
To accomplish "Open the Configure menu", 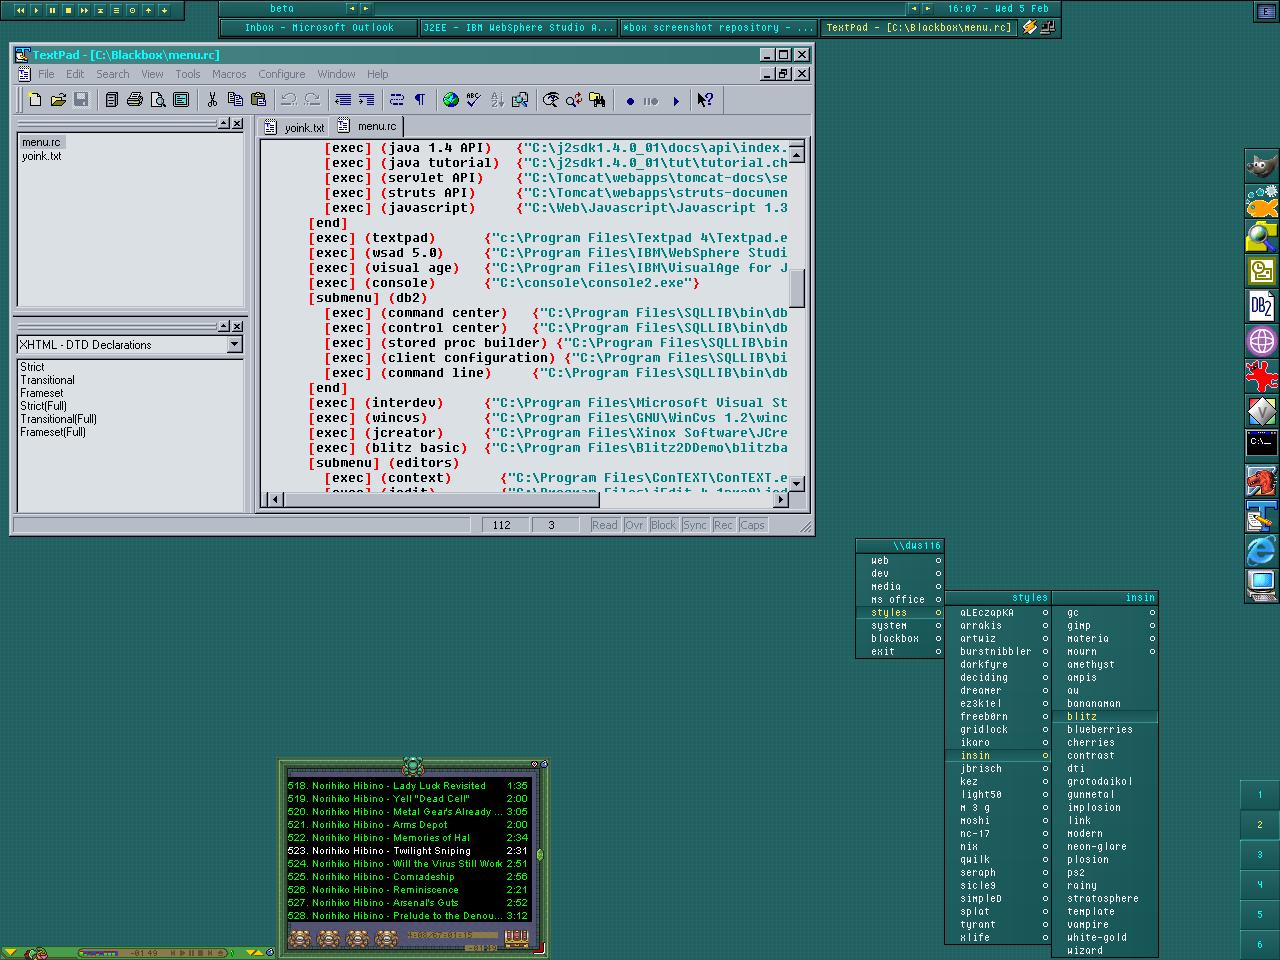I will click(282, 74).
